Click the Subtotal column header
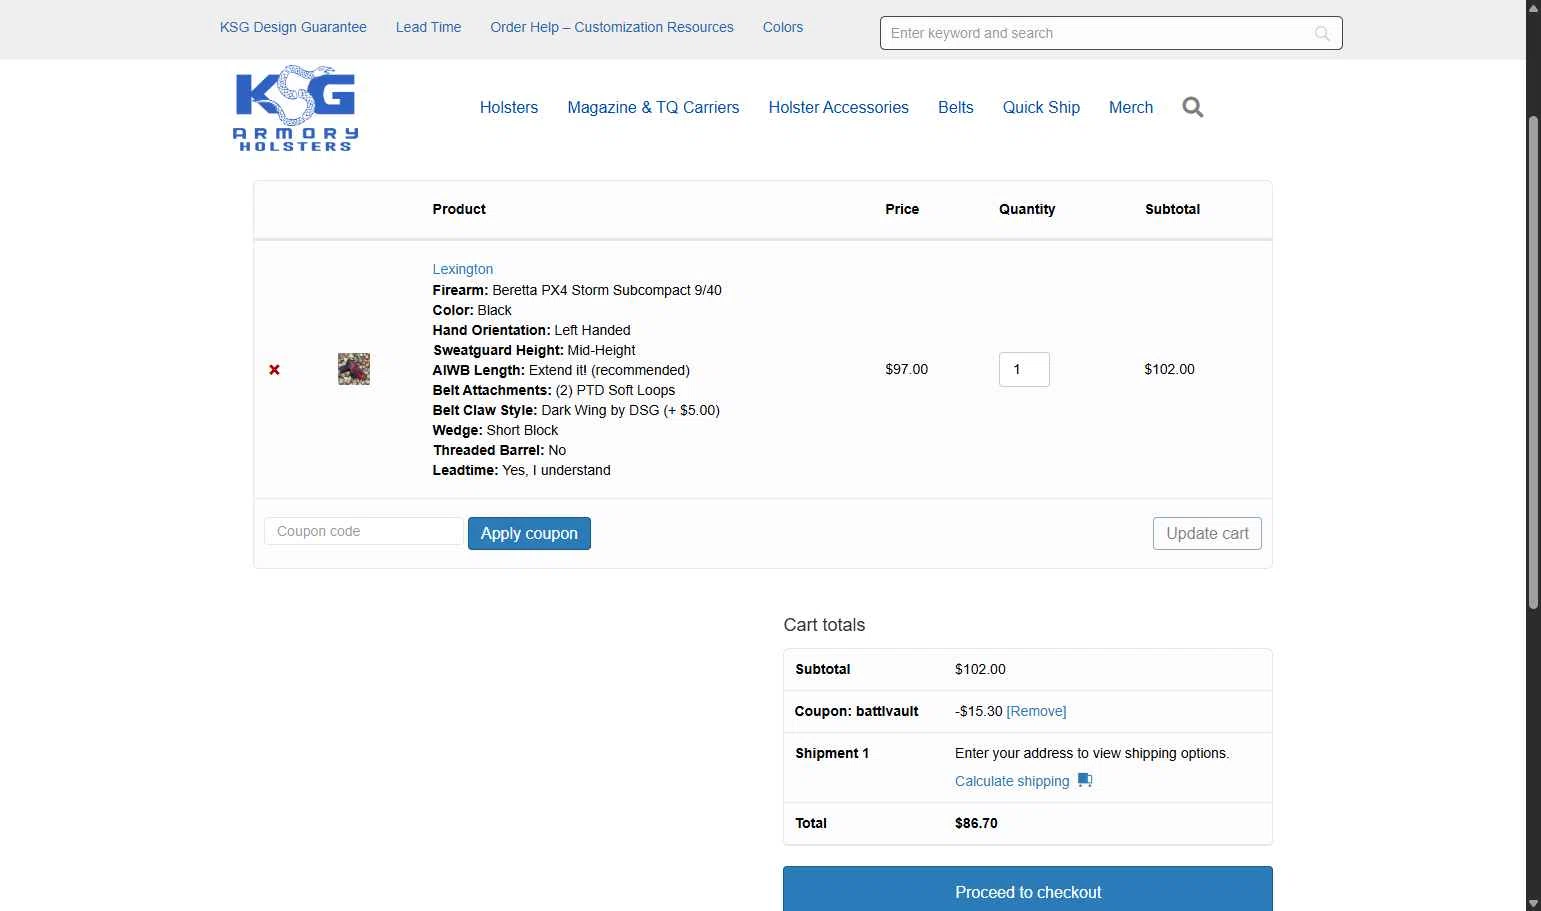This screenshot has width=1541, height=911. 1172,209
